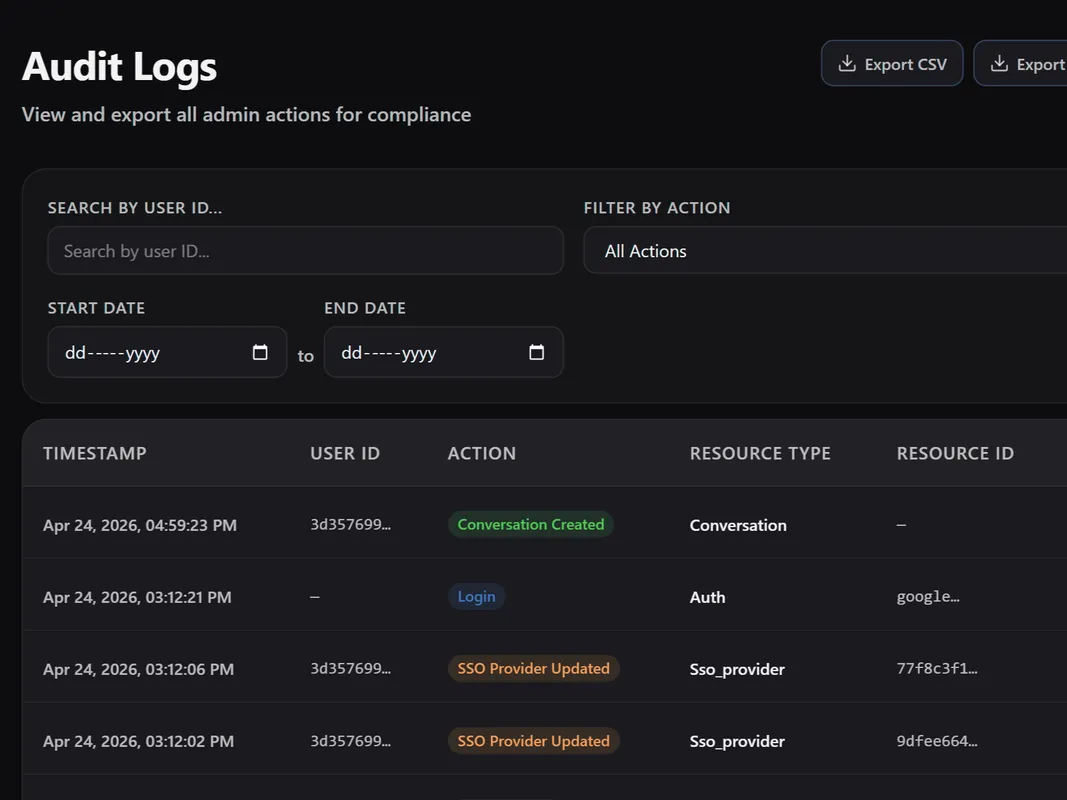Screen dimensions: 1067x800
Task: Click the Conversation Created action badge
Action: pyautogui.click(x=531, y=524)
